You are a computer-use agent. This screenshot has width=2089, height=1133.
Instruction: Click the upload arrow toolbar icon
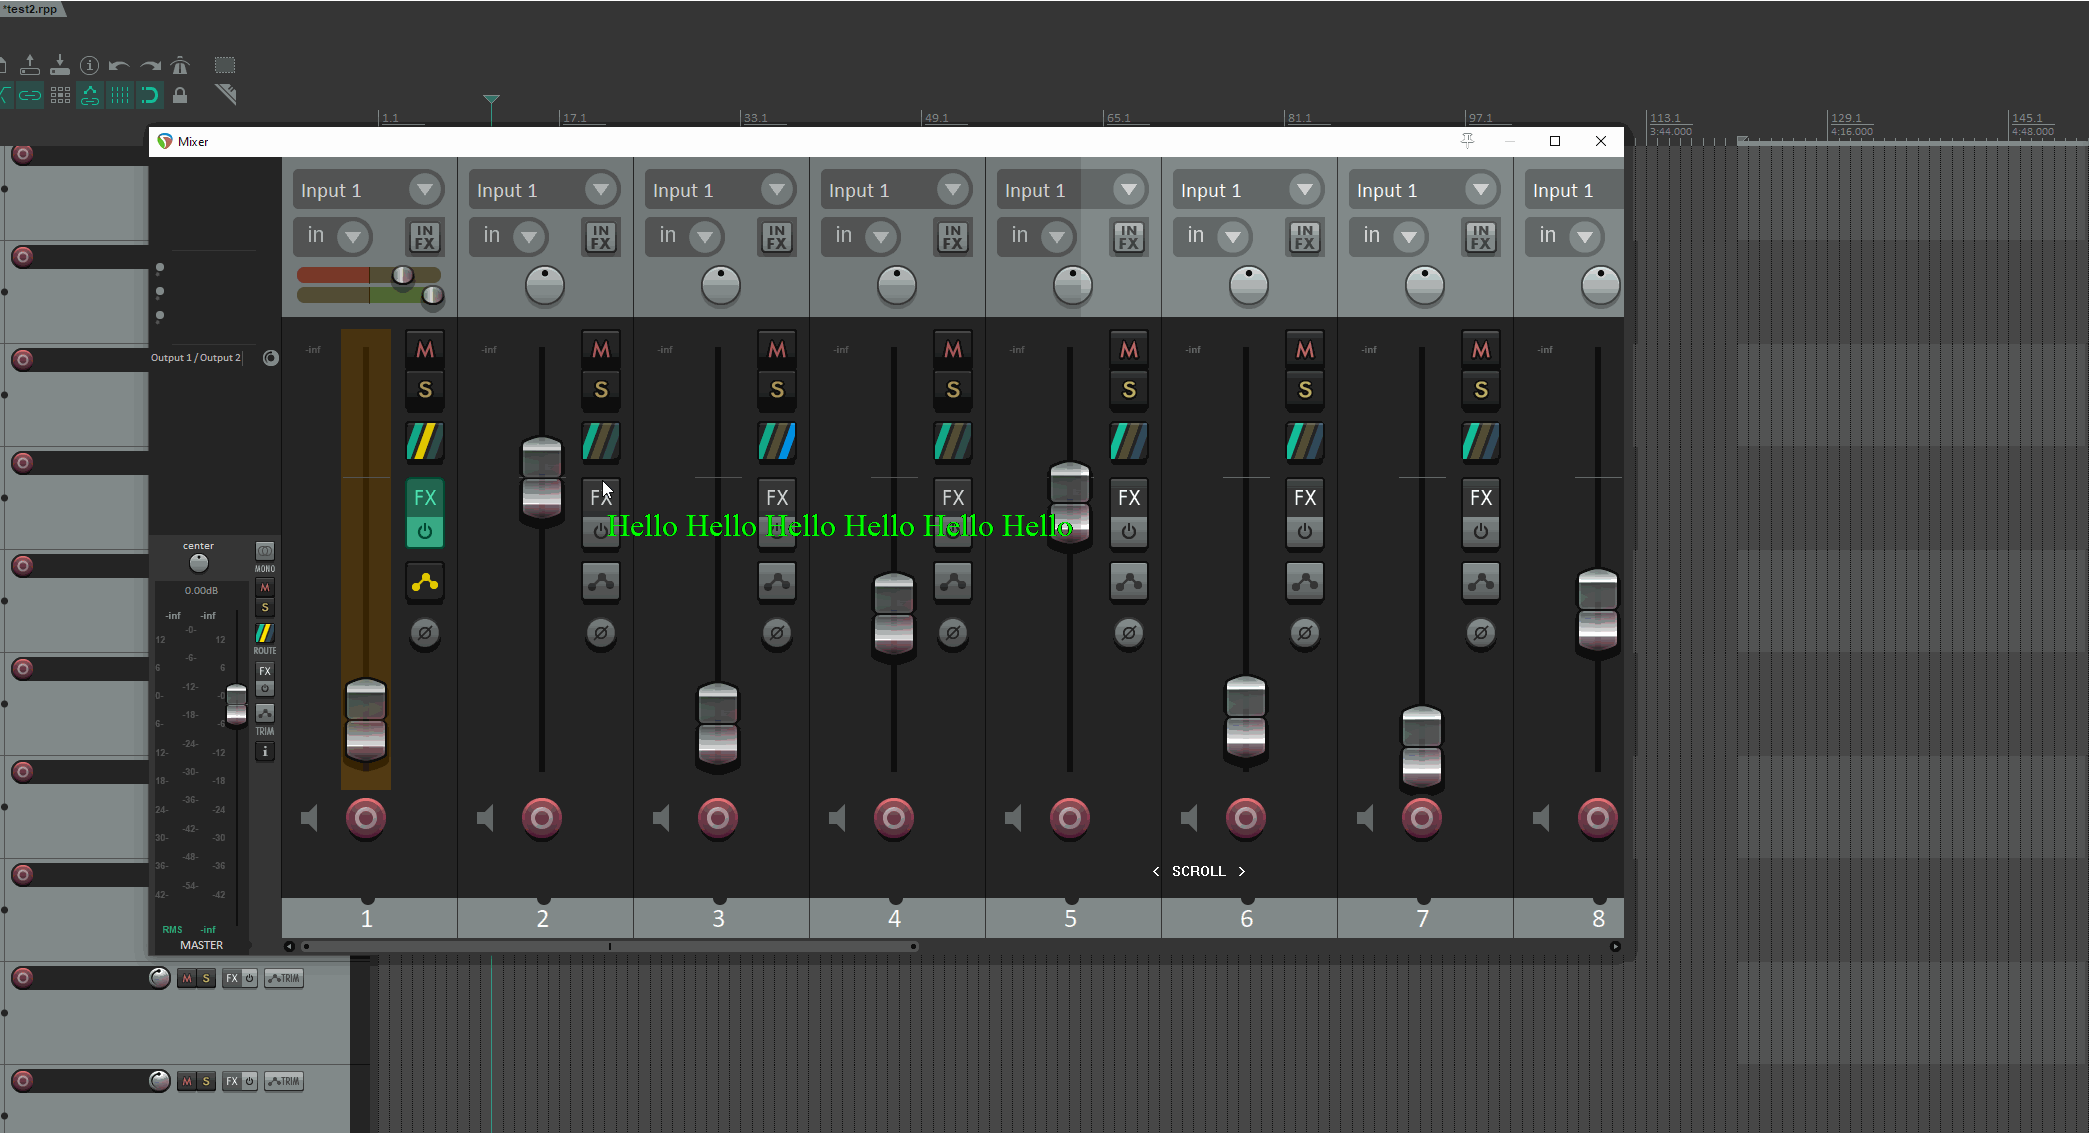30,66
